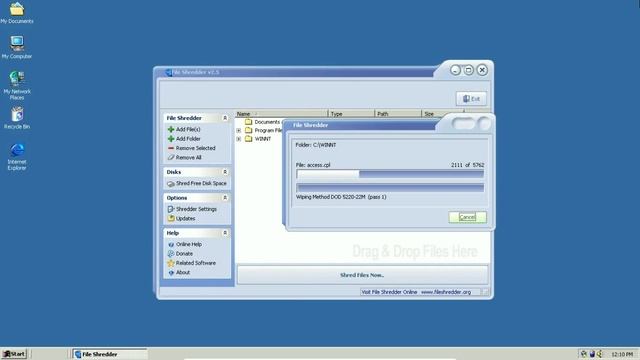Collapse the Options sidebar section

[x=225, y=198]
